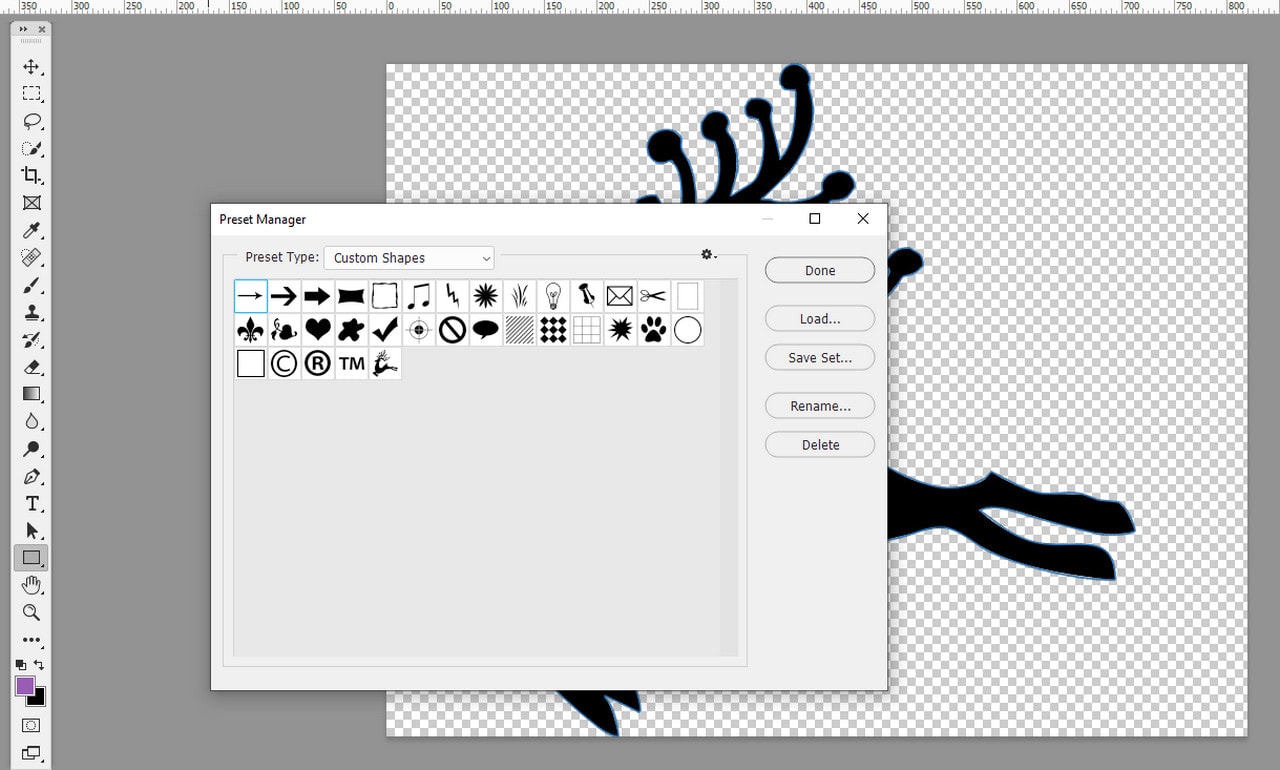Image resolution: width=1280 pixels, height=770 pixels.
Task: Select the Gradient tool
Action: coord(32,394)
